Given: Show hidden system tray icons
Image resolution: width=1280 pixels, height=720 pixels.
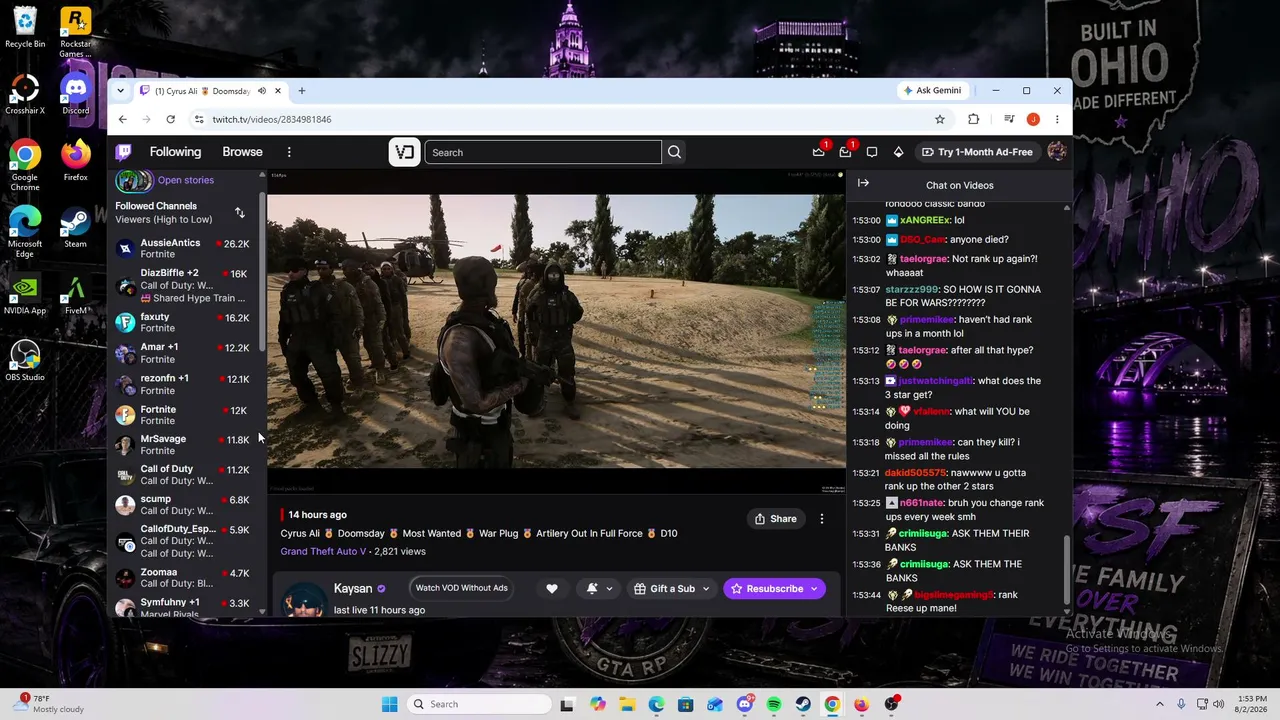Looking at the screenshot, I should click(x=1160, y=704).
